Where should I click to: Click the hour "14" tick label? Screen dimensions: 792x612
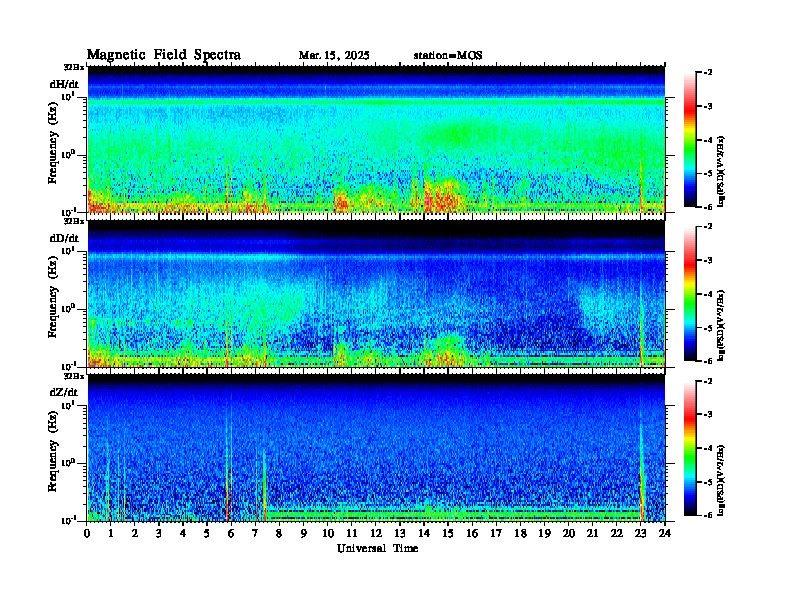point(424,533)
